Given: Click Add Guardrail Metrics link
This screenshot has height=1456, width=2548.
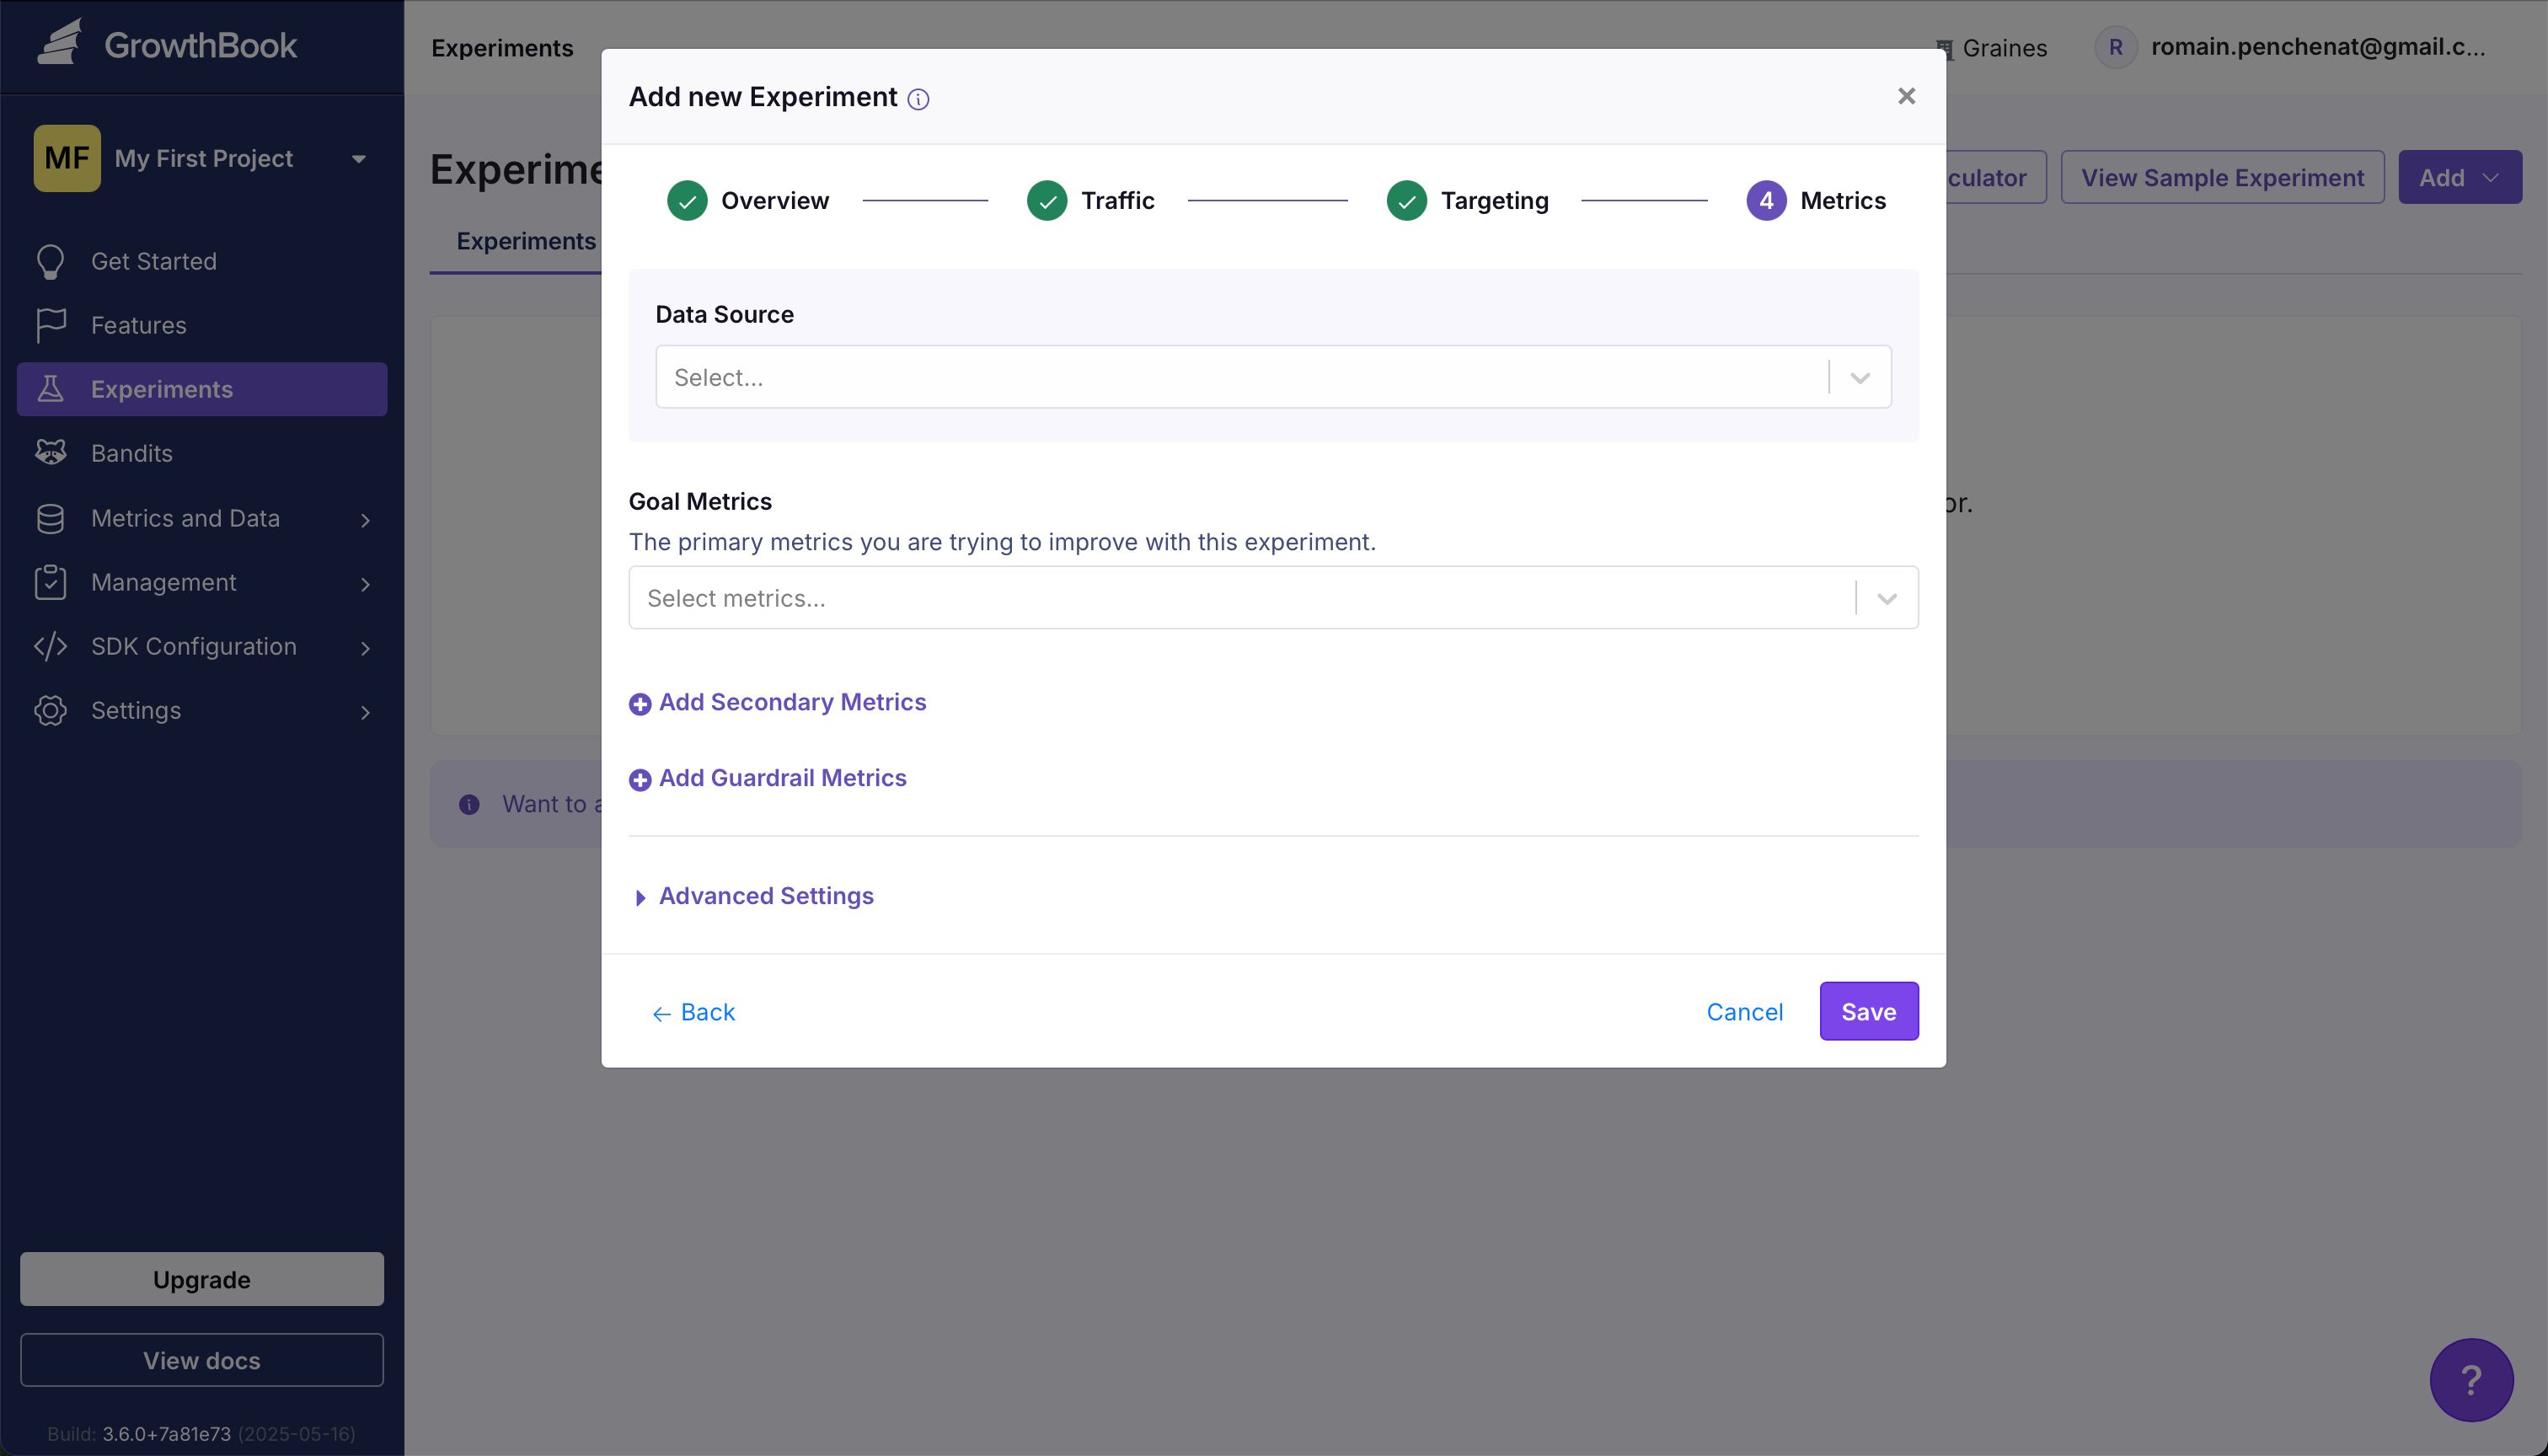Looking at the screenshot, I should [782, 778].
